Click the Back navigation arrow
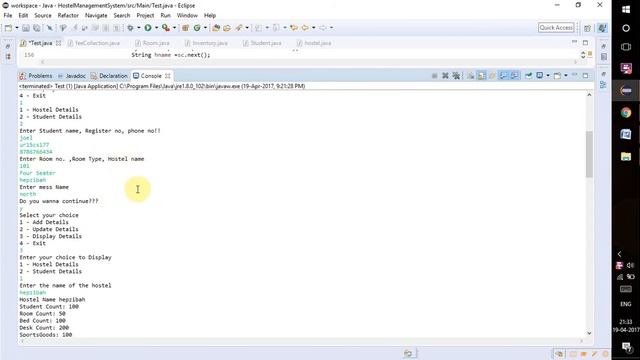Screen dimensions: 640x360 pyautogui.click(x=305, y=28)
